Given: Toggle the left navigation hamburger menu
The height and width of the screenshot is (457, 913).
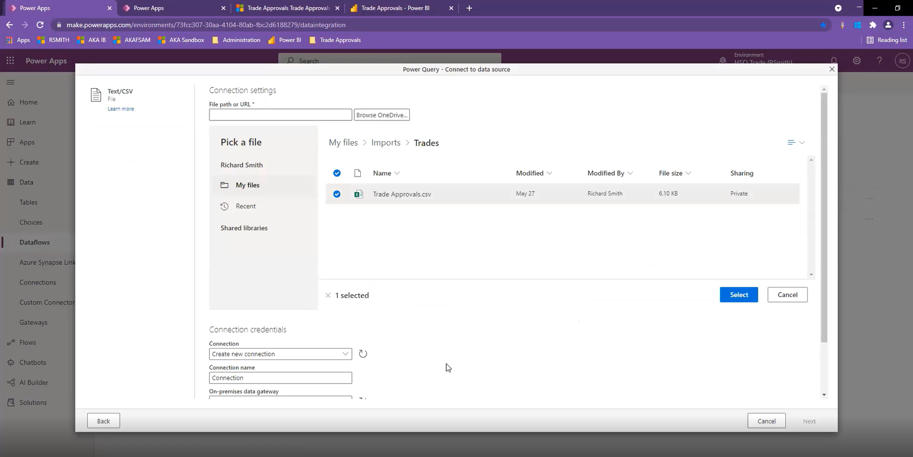Looking at the screenshot, I should click(10, 82).
